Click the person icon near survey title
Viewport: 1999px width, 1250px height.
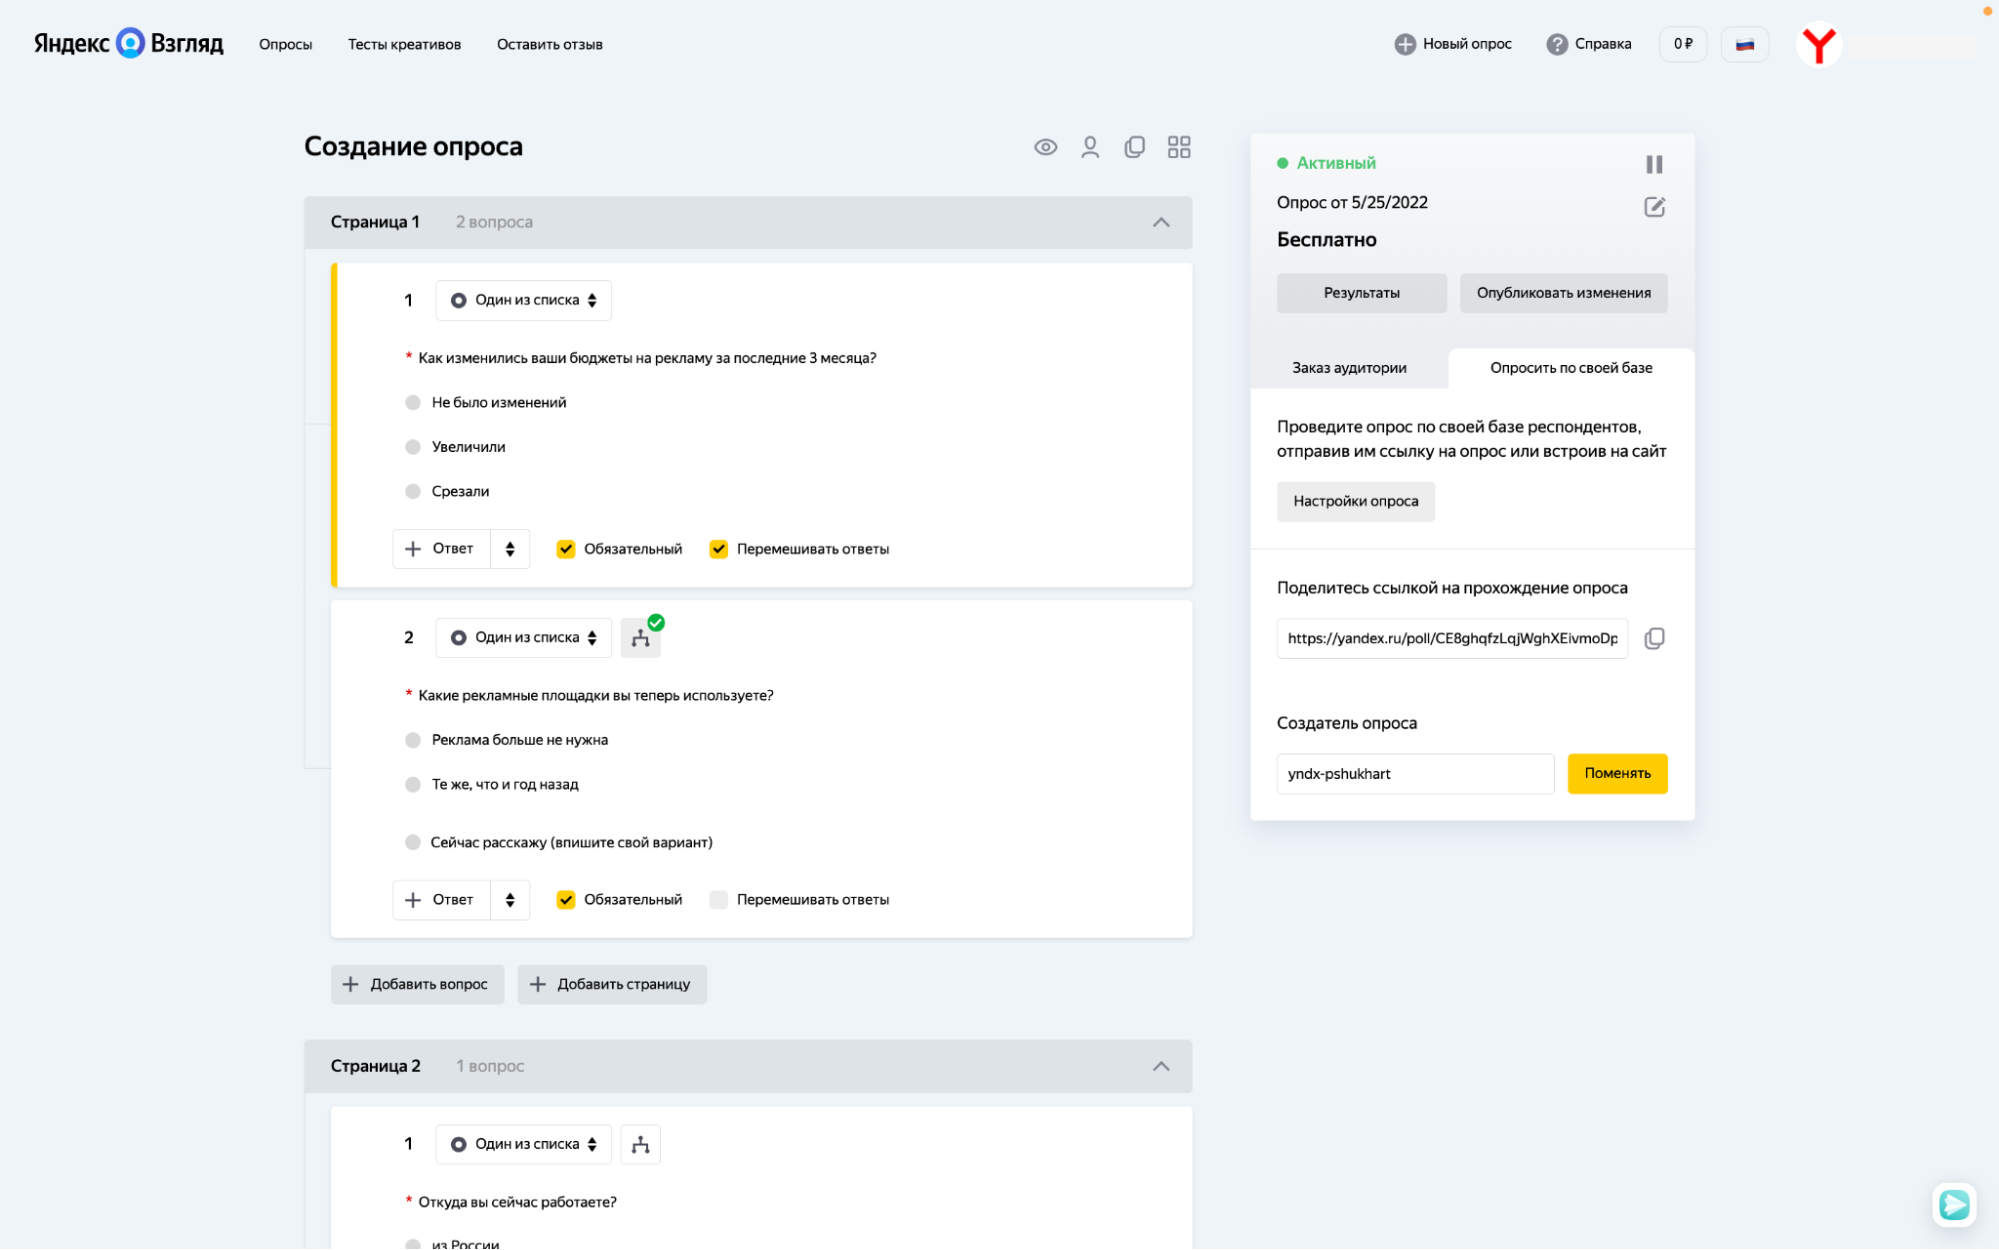click(1090, 147)
